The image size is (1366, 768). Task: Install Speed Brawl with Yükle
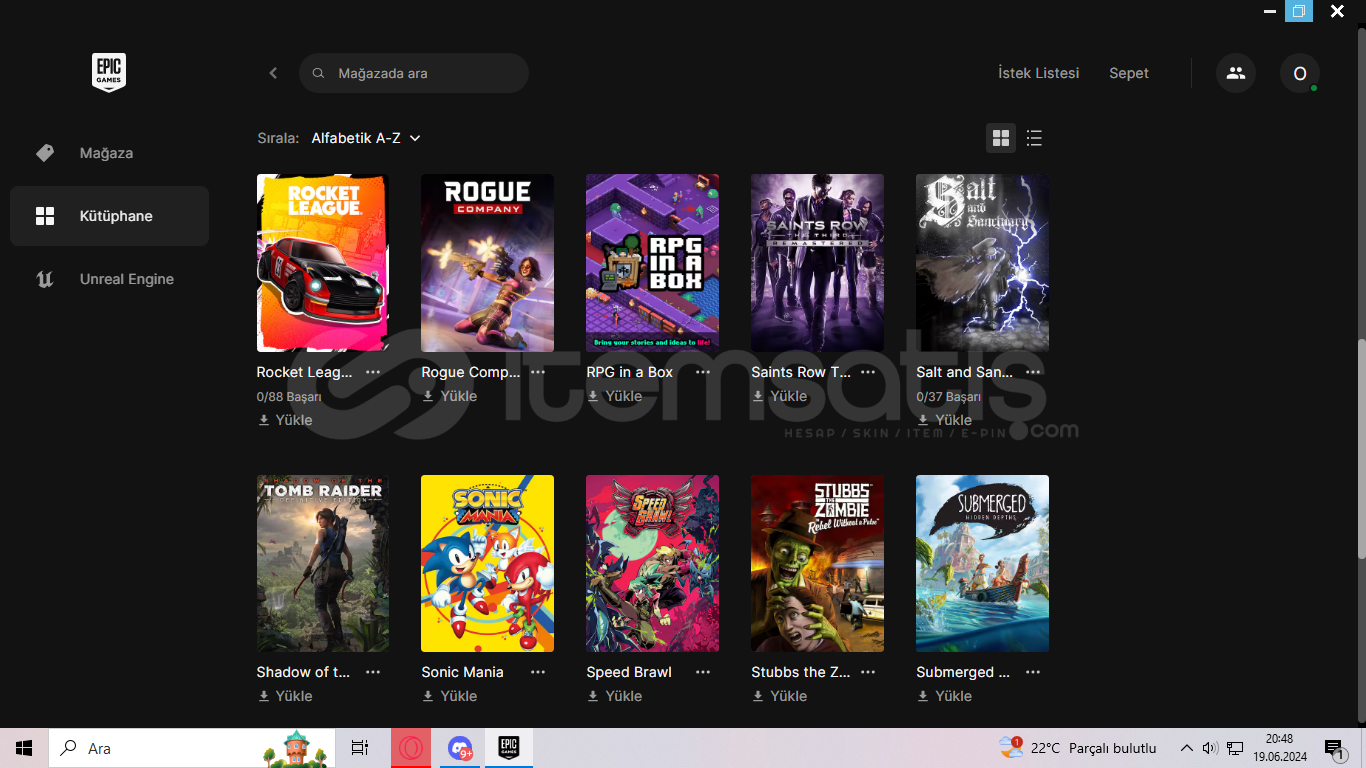pos(614,696)
